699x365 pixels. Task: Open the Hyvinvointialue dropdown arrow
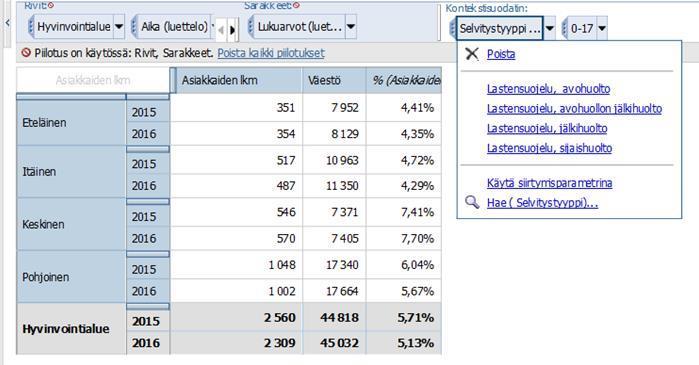[x=119, y=27]
